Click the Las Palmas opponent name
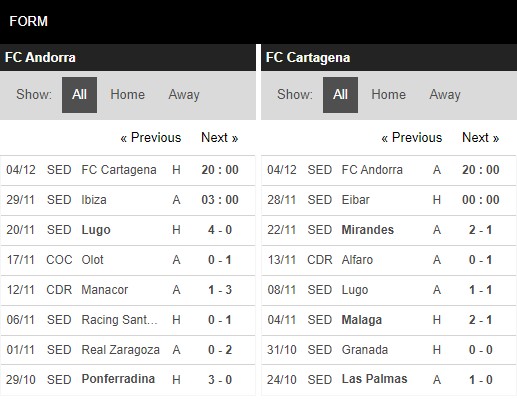The image size is (517, 402). 374,379
